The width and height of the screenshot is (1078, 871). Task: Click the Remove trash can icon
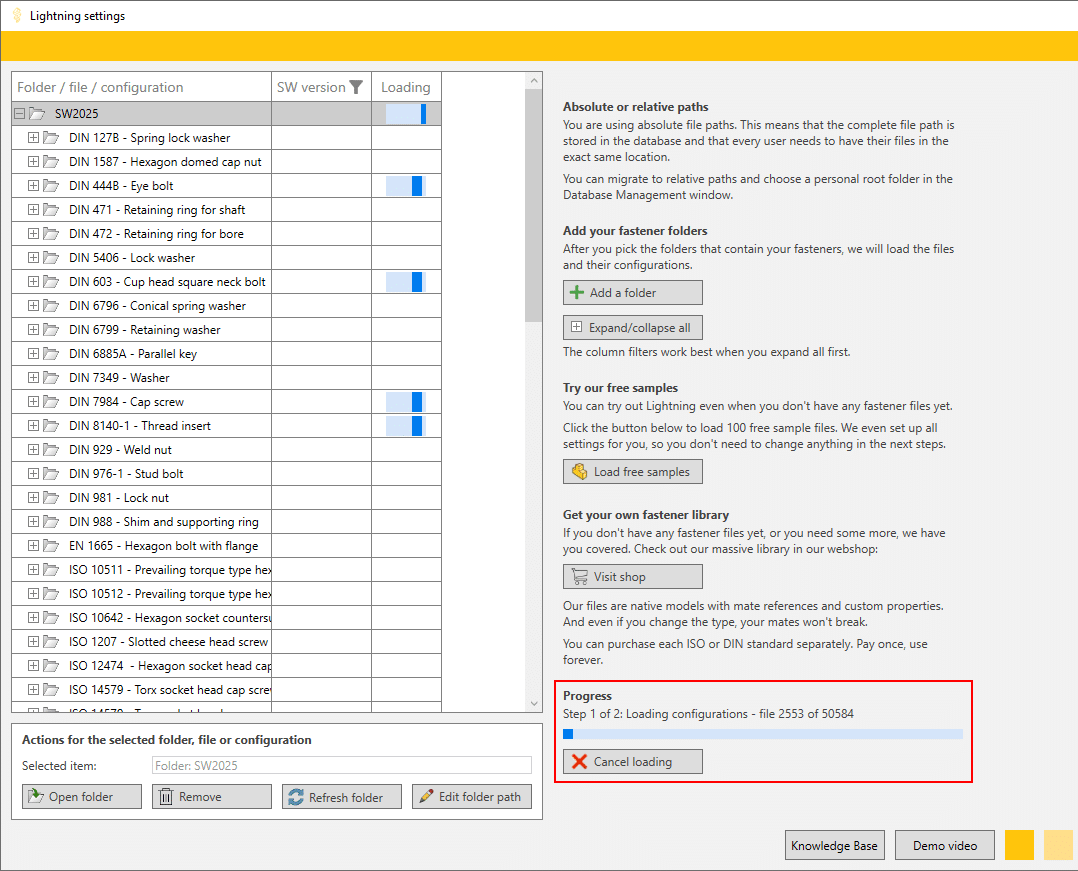[x=166, y=797]
